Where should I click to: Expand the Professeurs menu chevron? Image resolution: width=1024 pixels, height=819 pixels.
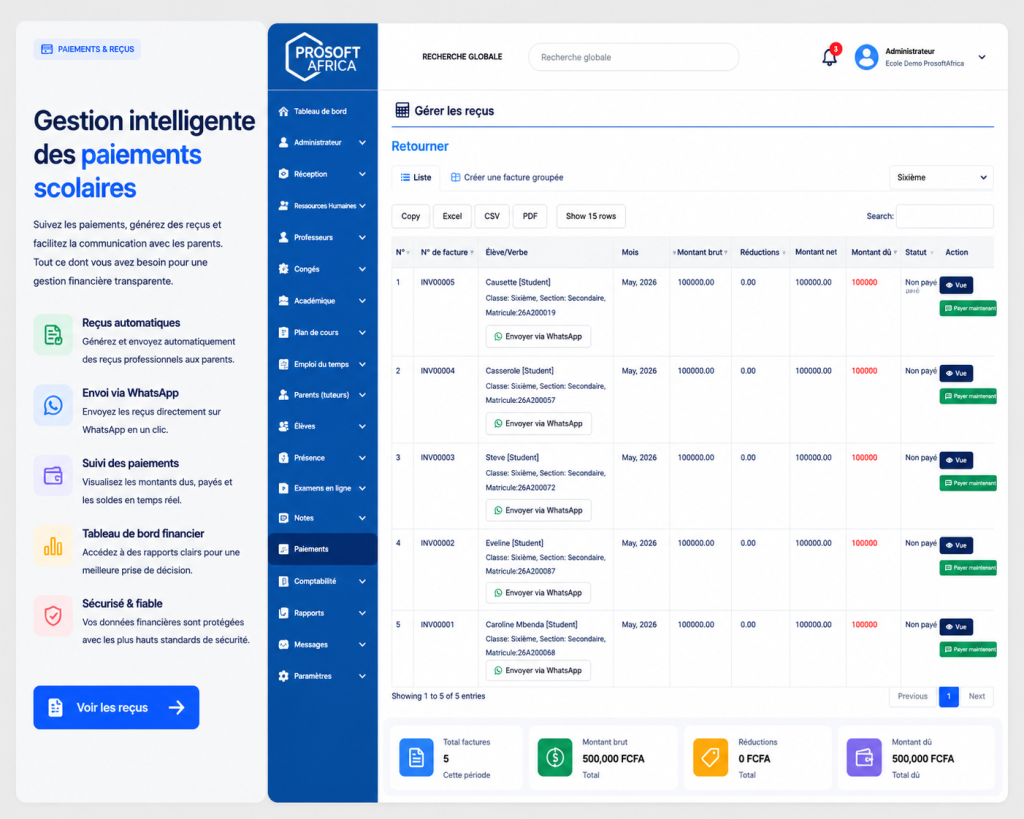pyautogui.click(x=362, y=237)
